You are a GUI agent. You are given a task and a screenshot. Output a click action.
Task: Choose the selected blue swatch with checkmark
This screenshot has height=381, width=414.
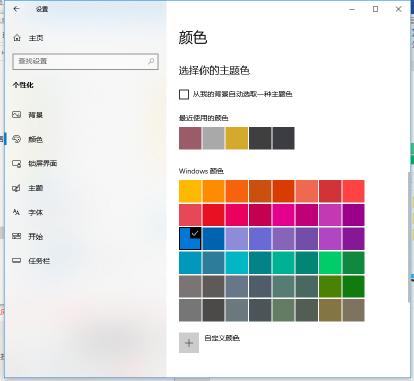click(190, 239)
